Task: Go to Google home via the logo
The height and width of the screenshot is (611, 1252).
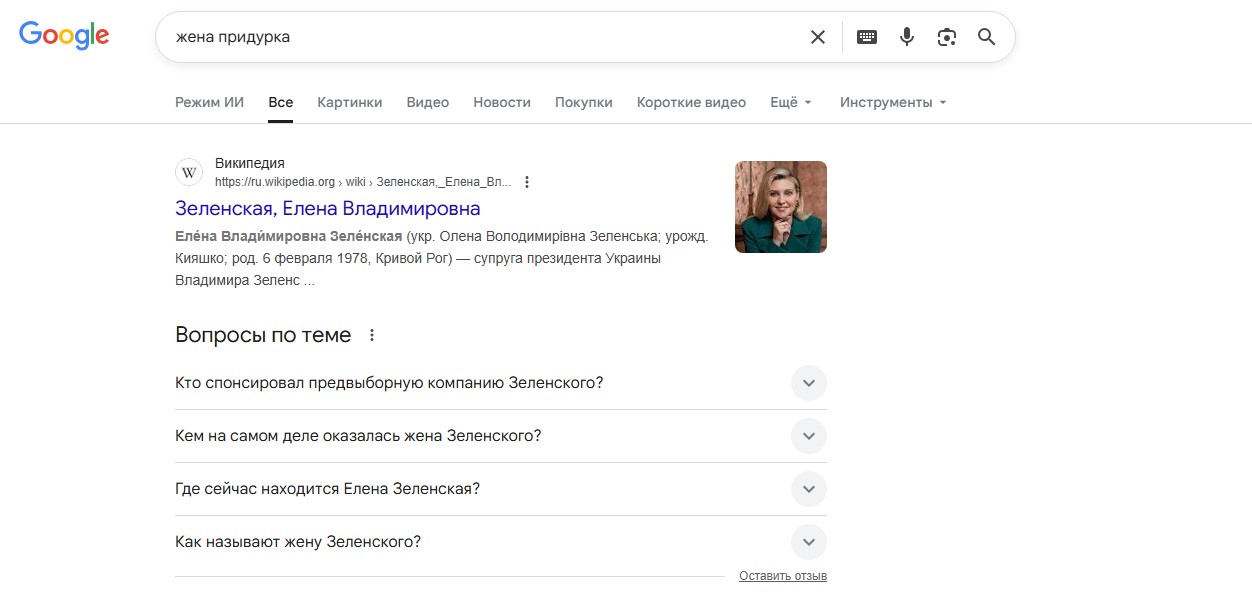Action: [64, 36]
